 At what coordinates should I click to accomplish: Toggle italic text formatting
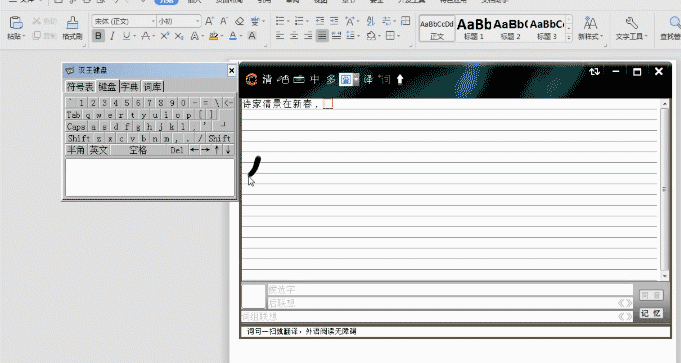(x=112, y=36)
